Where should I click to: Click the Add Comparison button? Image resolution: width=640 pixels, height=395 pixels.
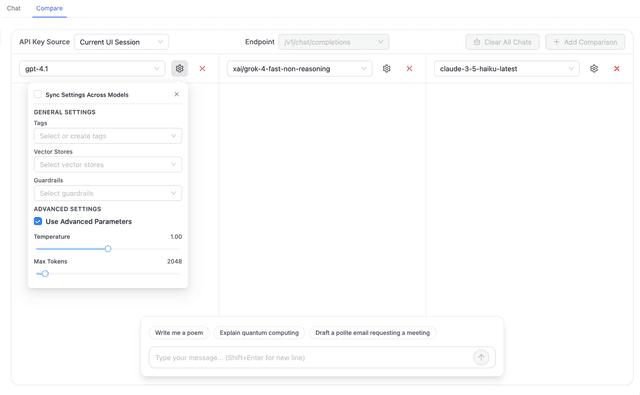point(585,42)
